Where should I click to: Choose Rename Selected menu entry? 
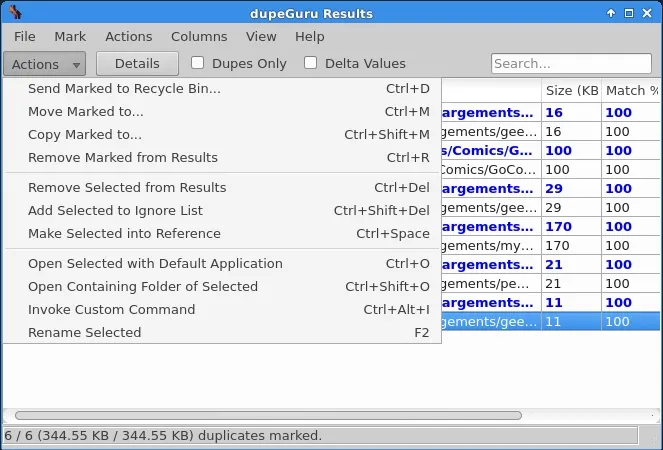click(x=84, y=333)
